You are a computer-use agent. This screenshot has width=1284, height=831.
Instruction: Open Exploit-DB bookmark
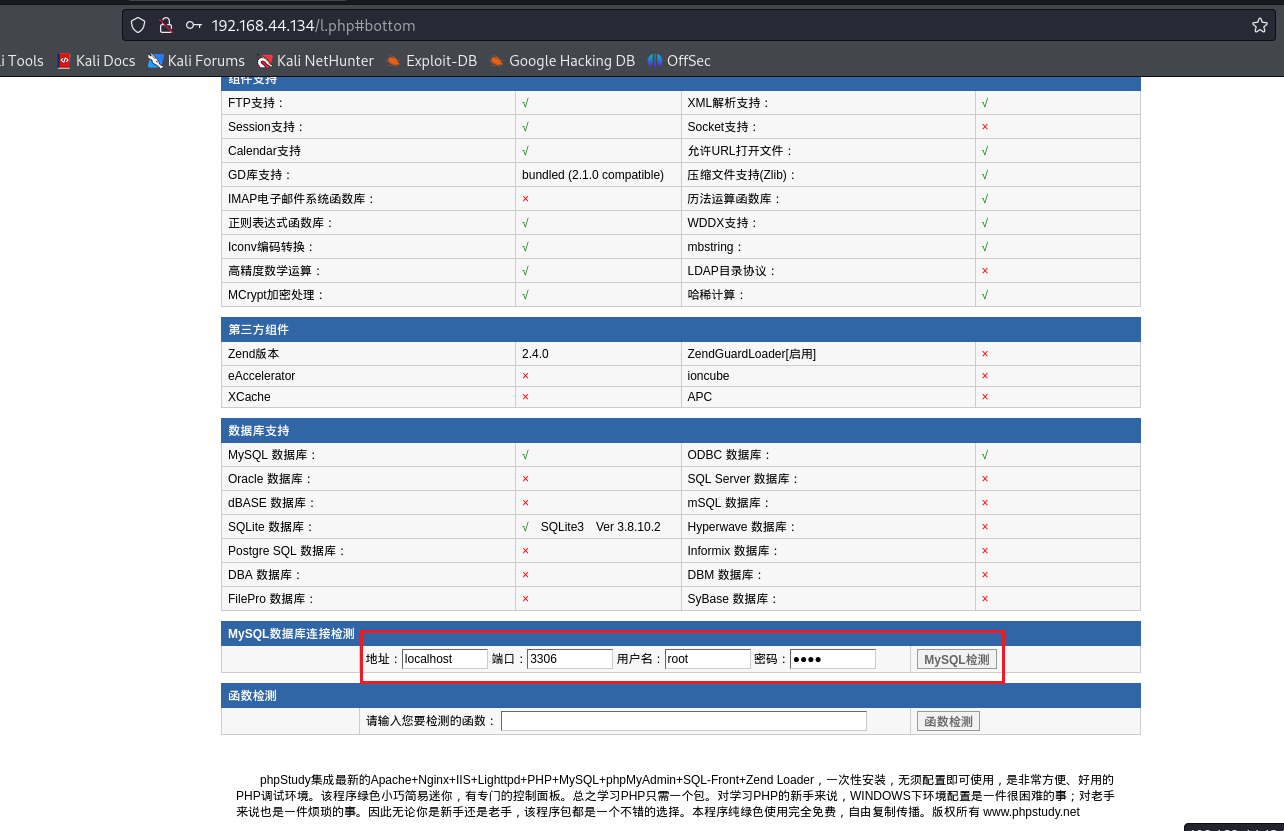[x=431, y=61]
